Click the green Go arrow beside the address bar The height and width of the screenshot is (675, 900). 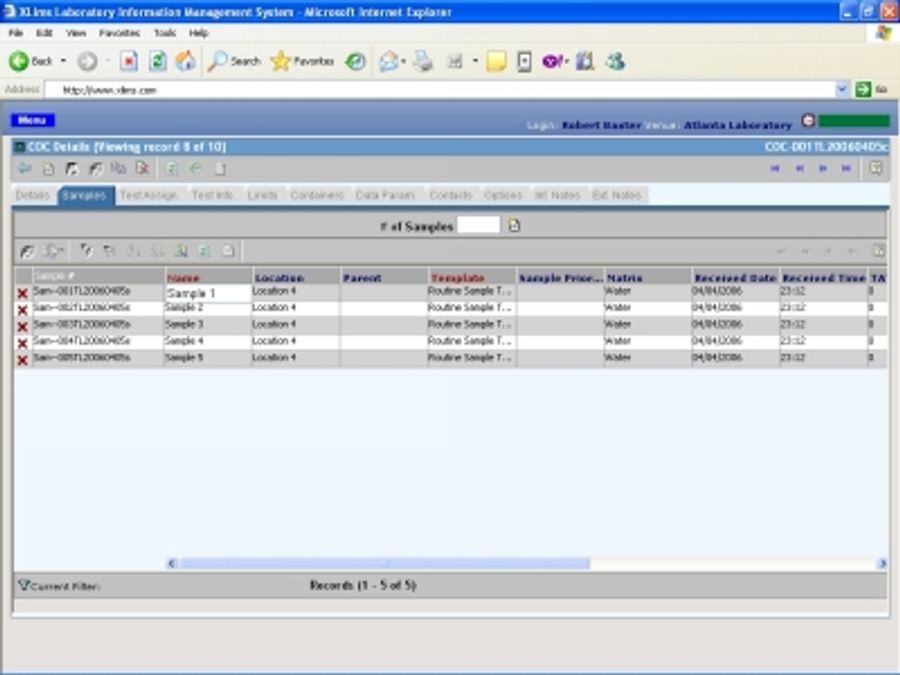(863, 90)
